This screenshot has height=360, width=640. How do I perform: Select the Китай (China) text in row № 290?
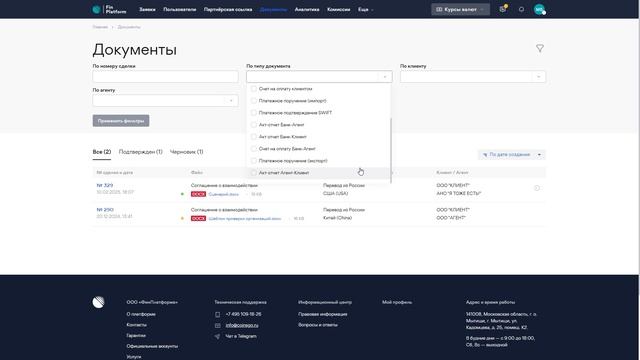pyautogui.click(x=337, y=218)
